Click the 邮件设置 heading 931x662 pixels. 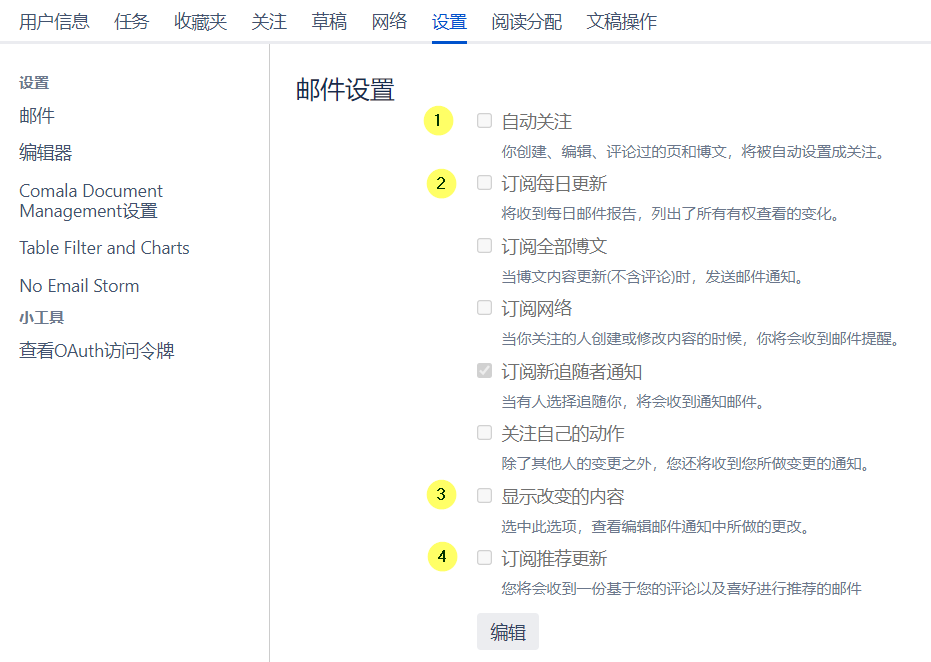[x=345, y=90]
